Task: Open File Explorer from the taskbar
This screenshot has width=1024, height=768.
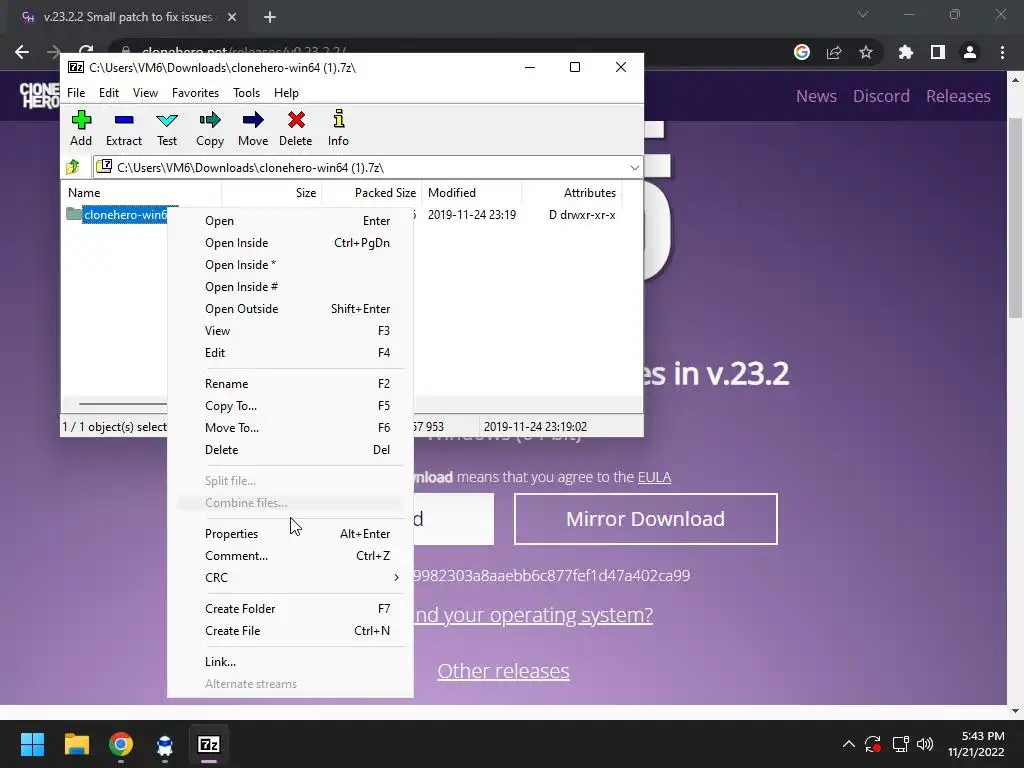Action: (76, 744)
